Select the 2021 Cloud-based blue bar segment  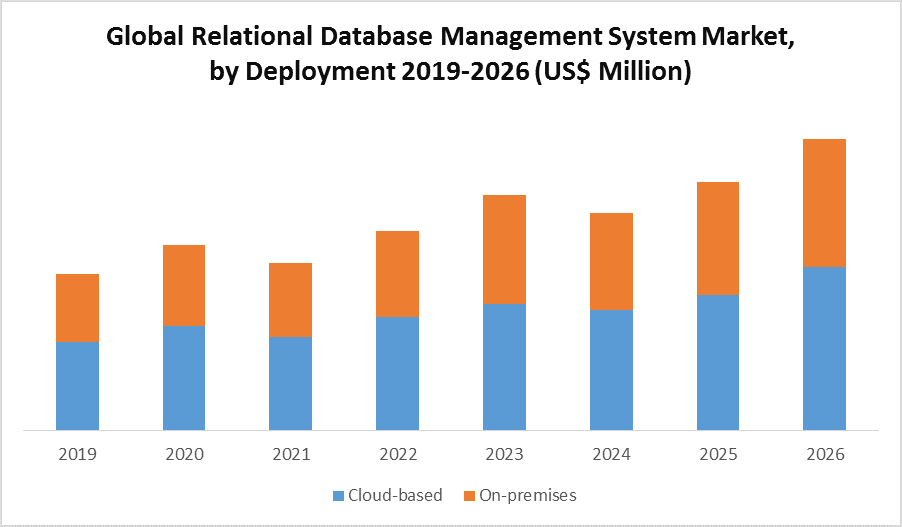coord(291,384)
